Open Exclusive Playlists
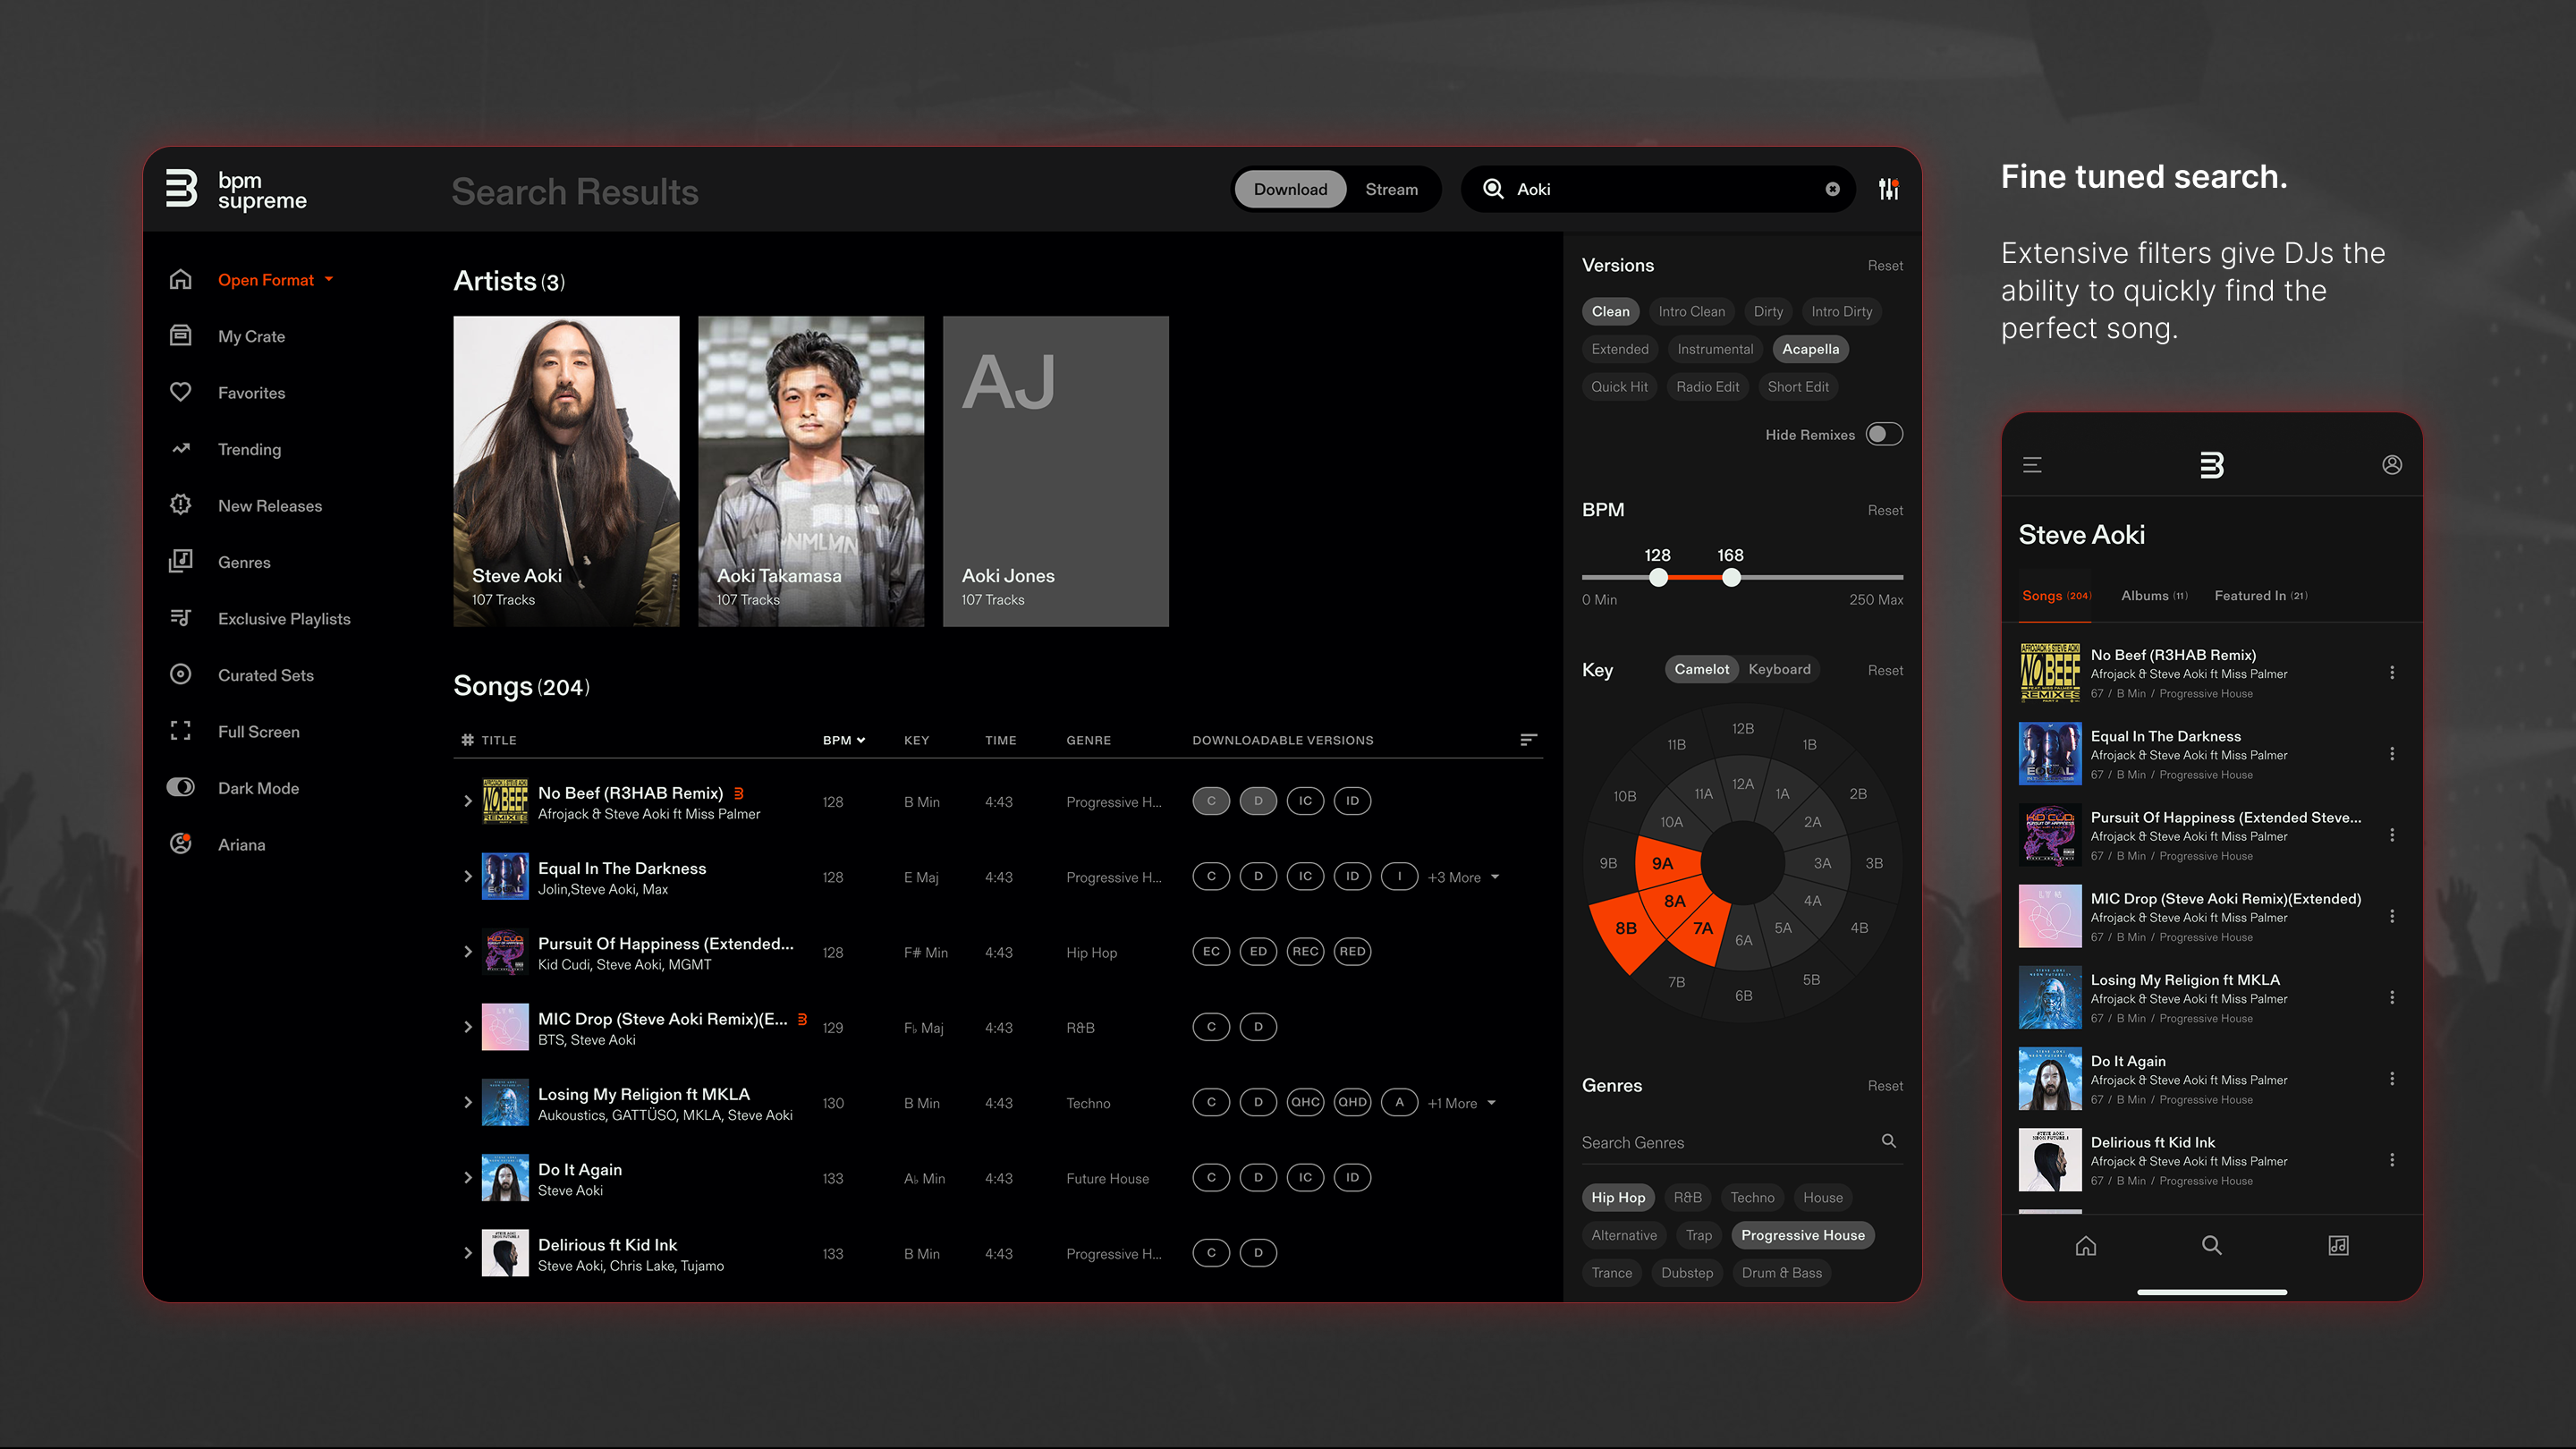This screenshot has height=1449, width=2576. (x=284, y=618)
